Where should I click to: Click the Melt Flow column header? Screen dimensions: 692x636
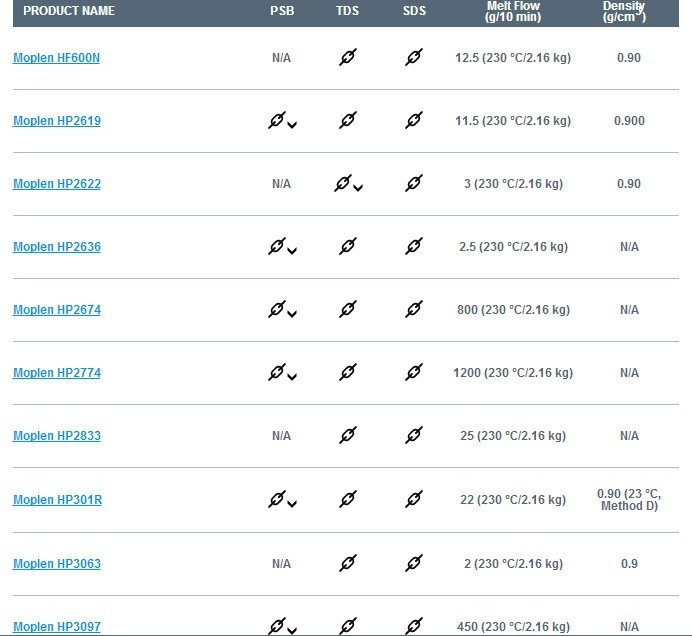pyautogui.click(x=513, y=11)
